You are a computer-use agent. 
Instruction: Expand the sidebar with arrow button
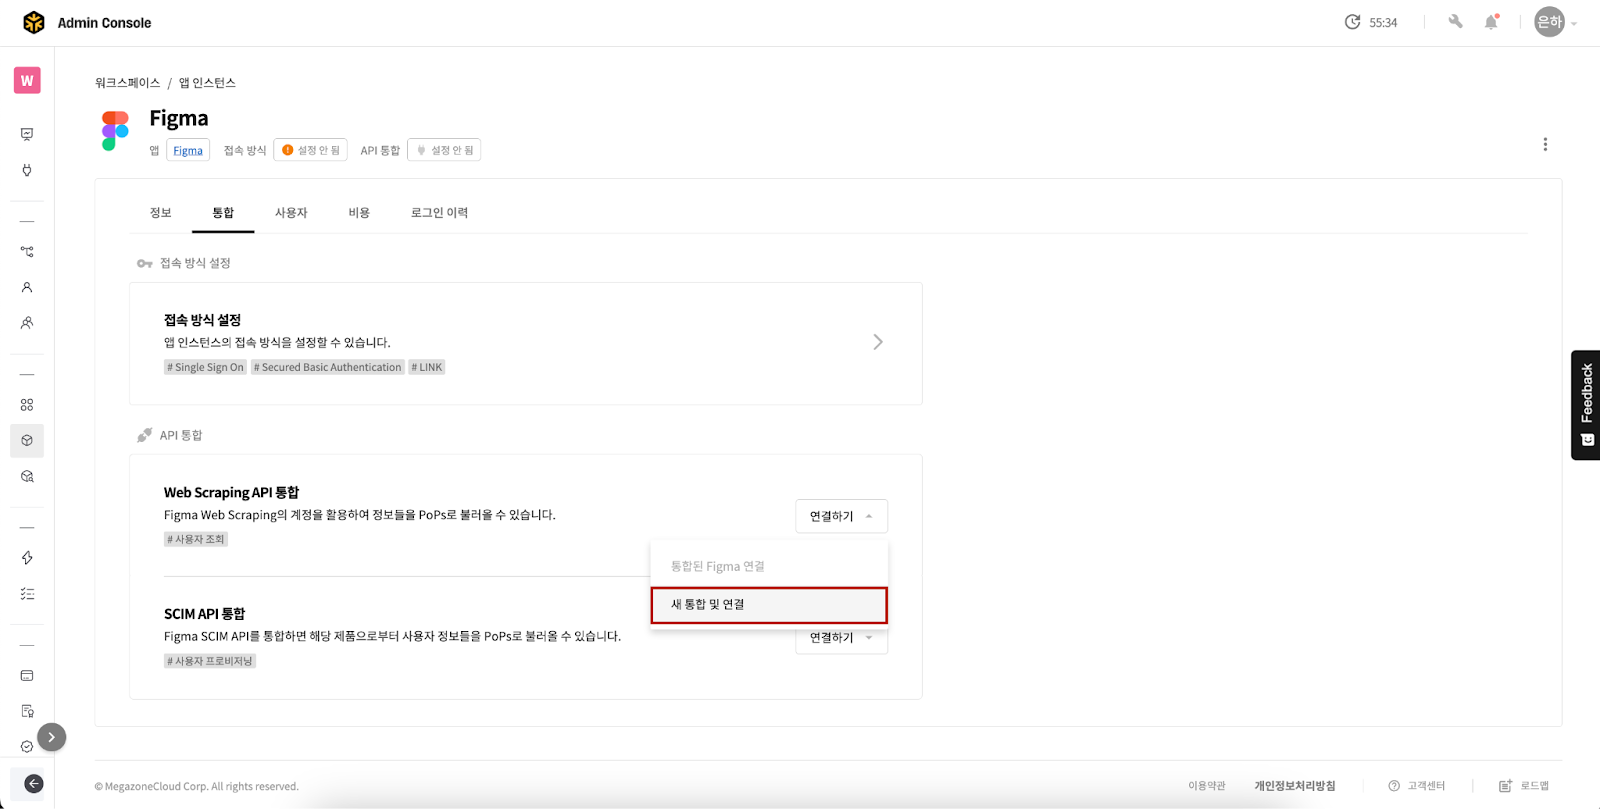pos(51,737)
